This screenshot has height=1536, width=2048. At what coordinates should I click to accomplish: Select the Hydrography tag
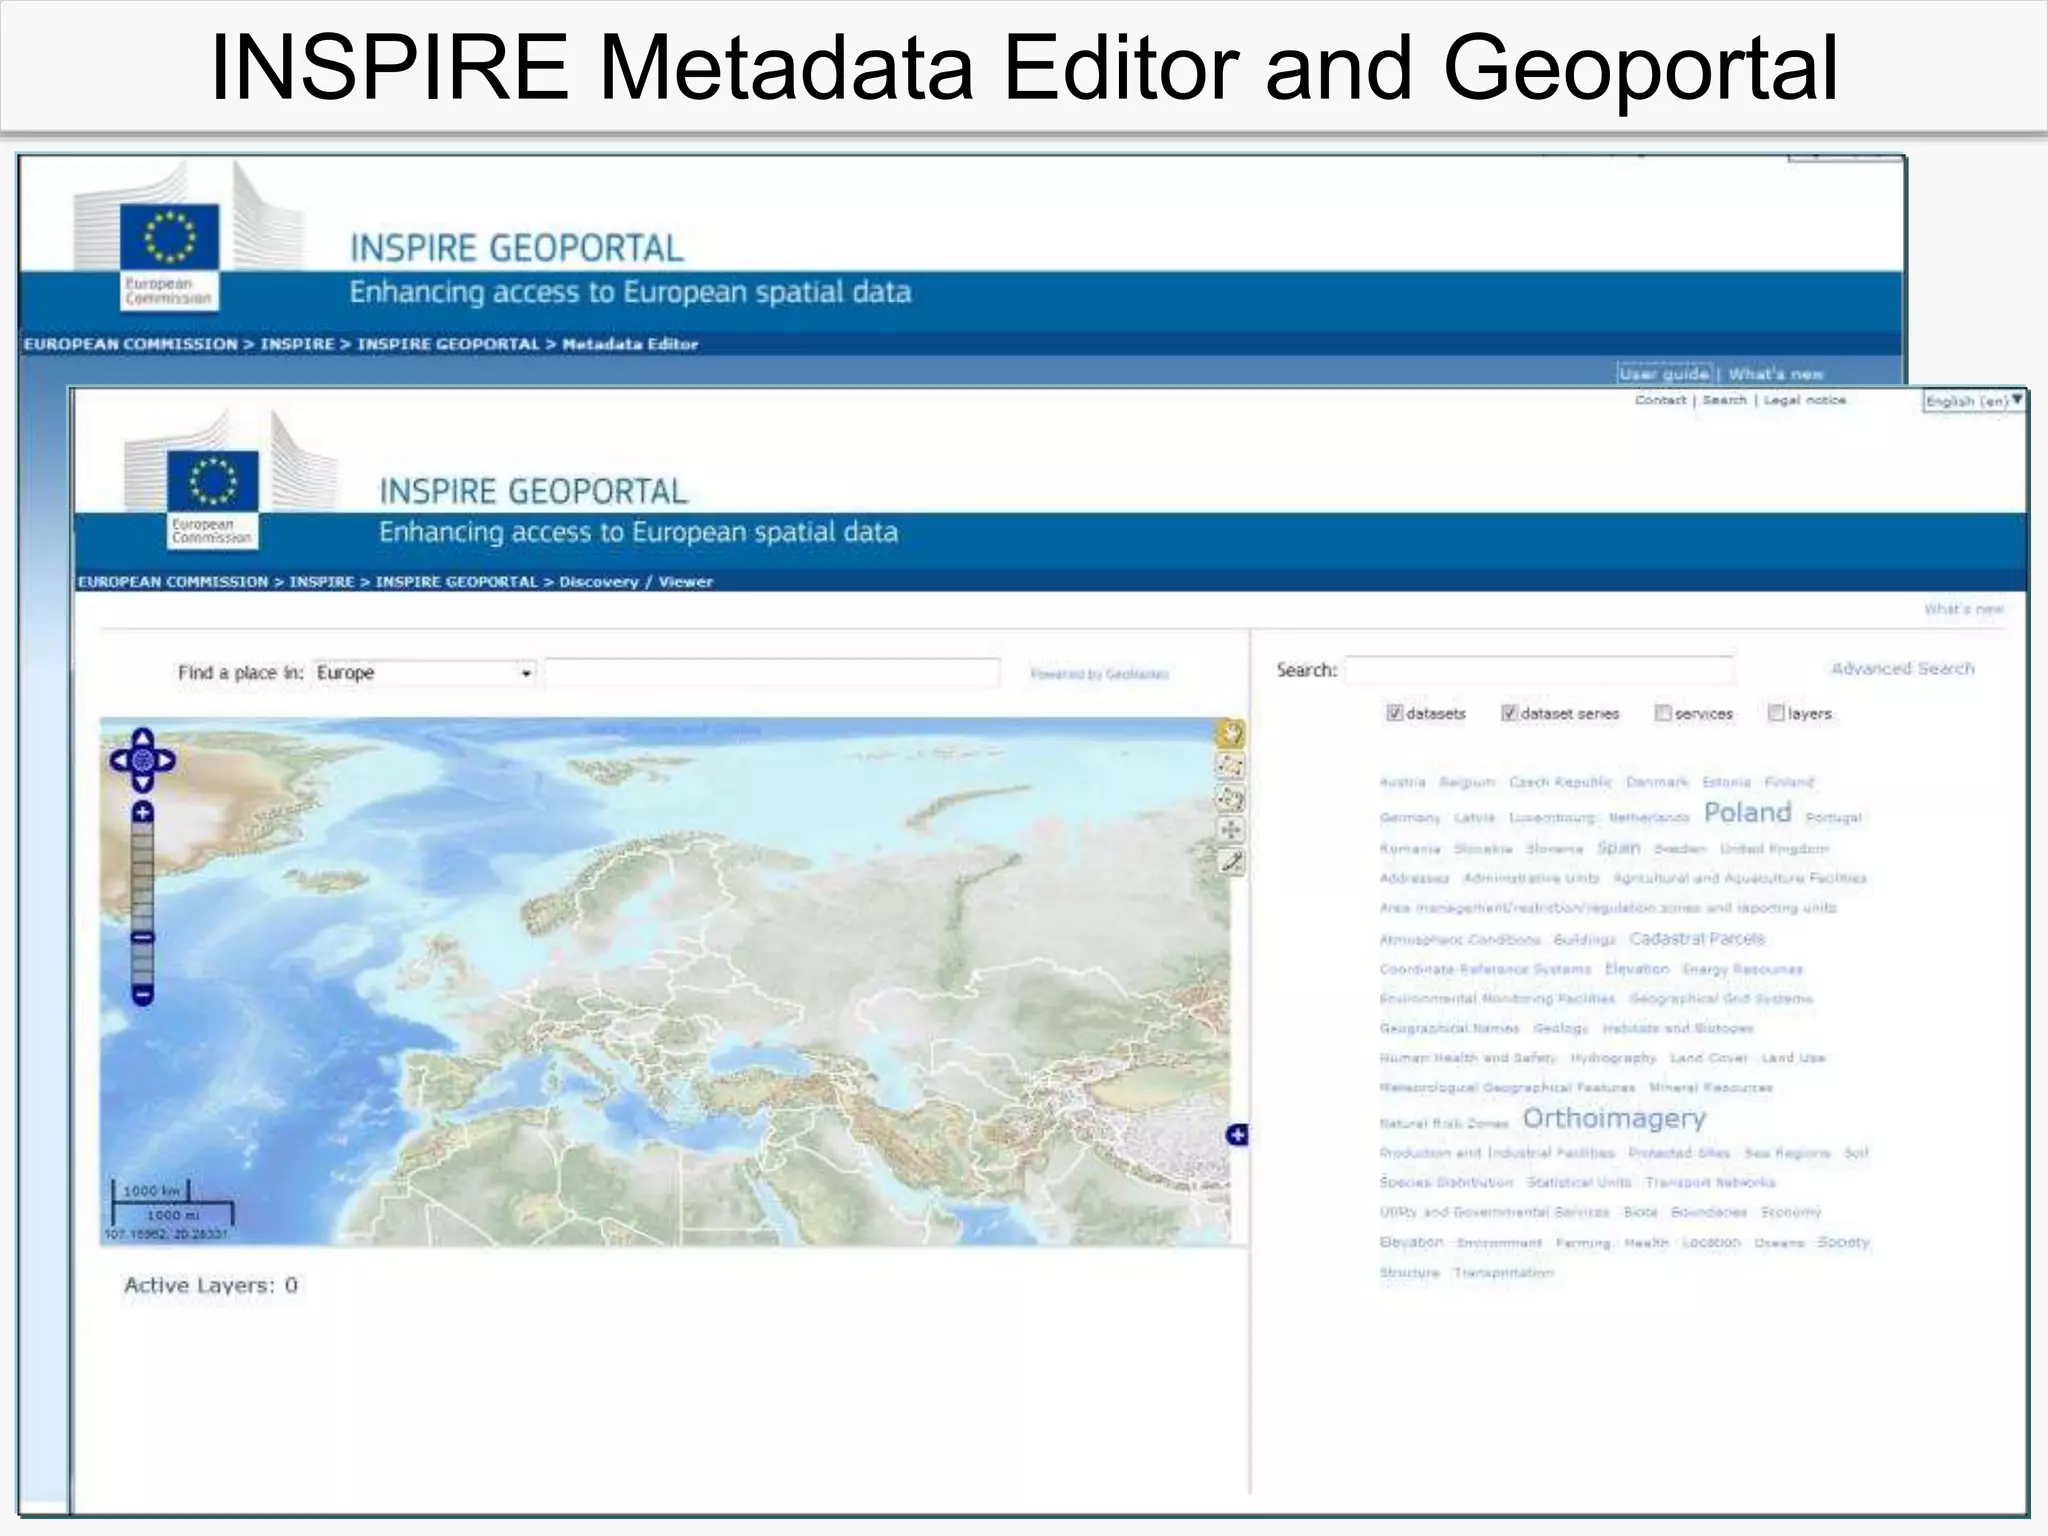(1613, 1058)
